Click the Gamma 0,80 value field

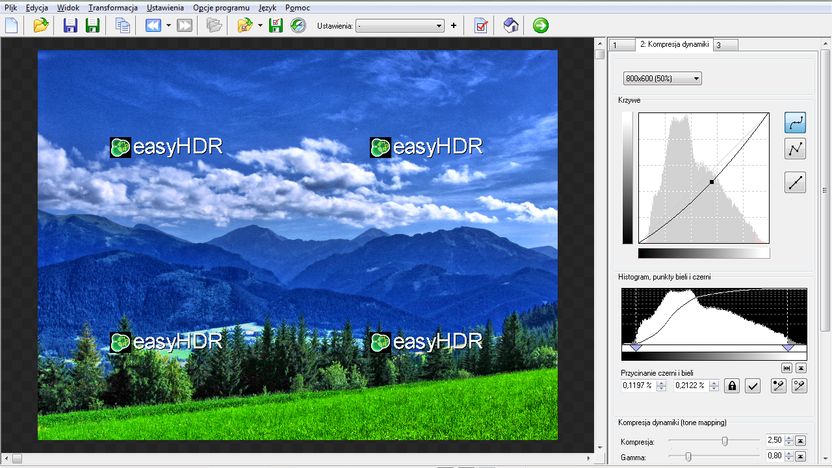tap(774, 456)
